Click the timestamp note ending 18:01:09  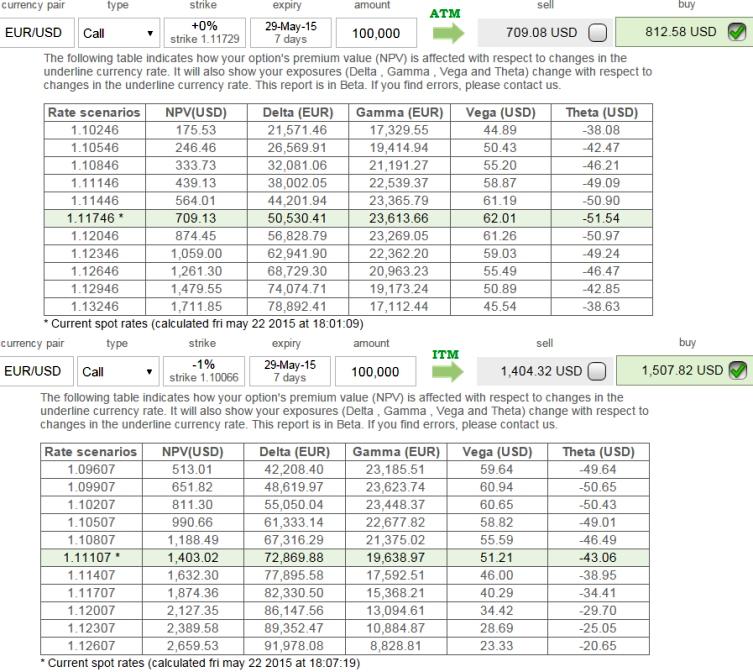point(204,324)
